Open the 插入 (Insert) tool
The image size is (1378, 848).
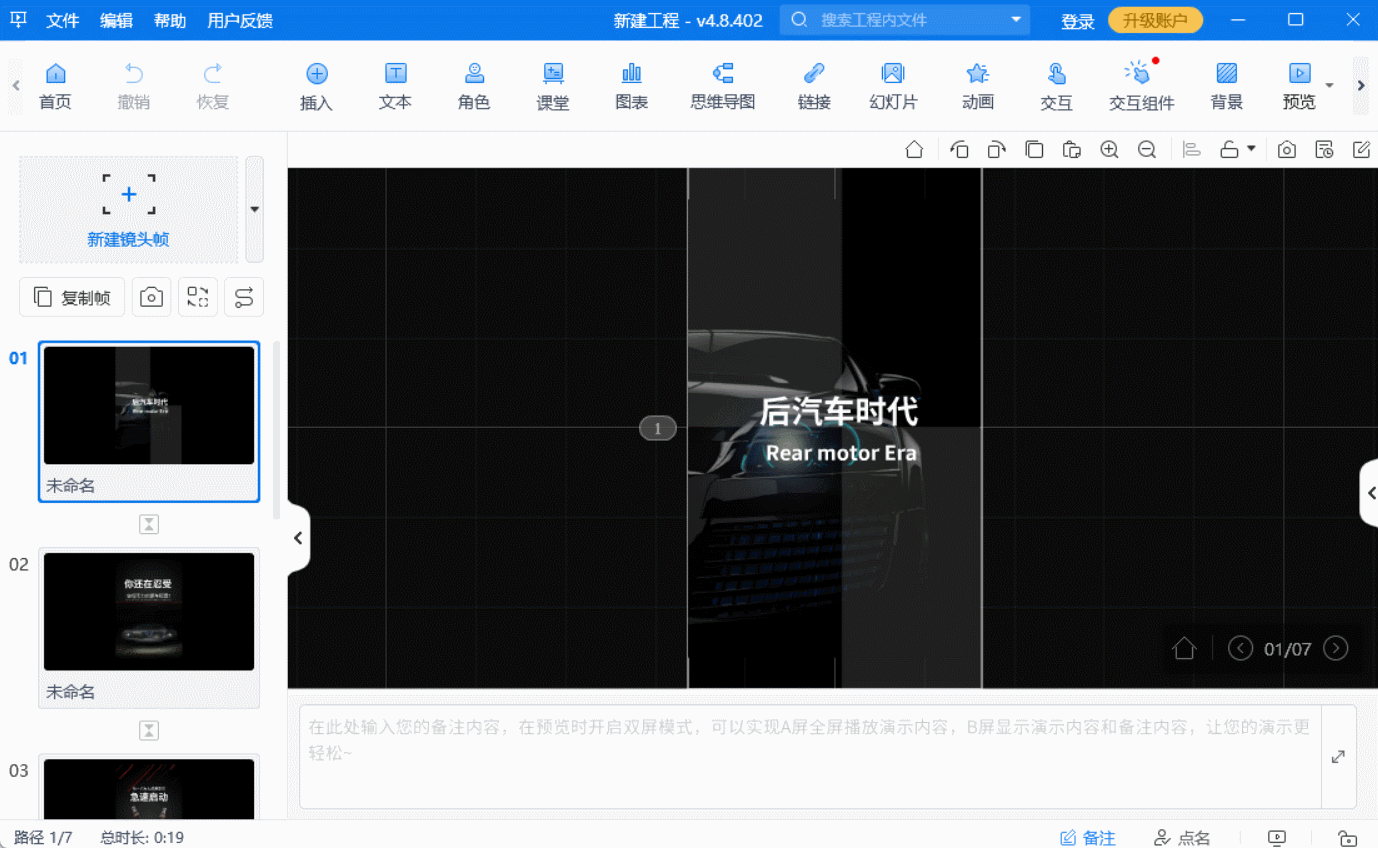[x=316, y=85]
